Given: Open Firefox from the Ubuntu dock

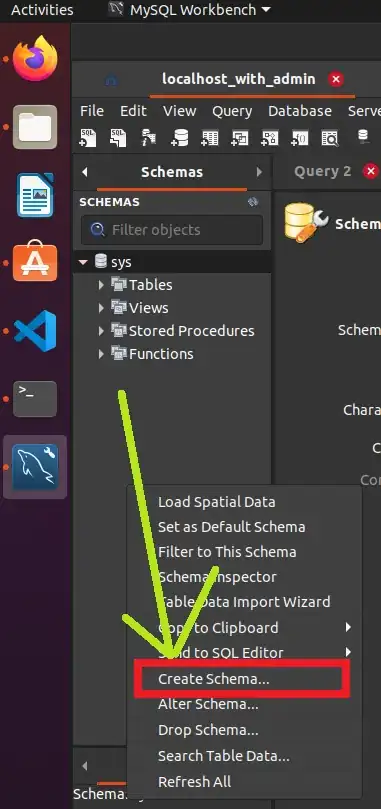Looking at the screenshot, I should coord(35,58).
